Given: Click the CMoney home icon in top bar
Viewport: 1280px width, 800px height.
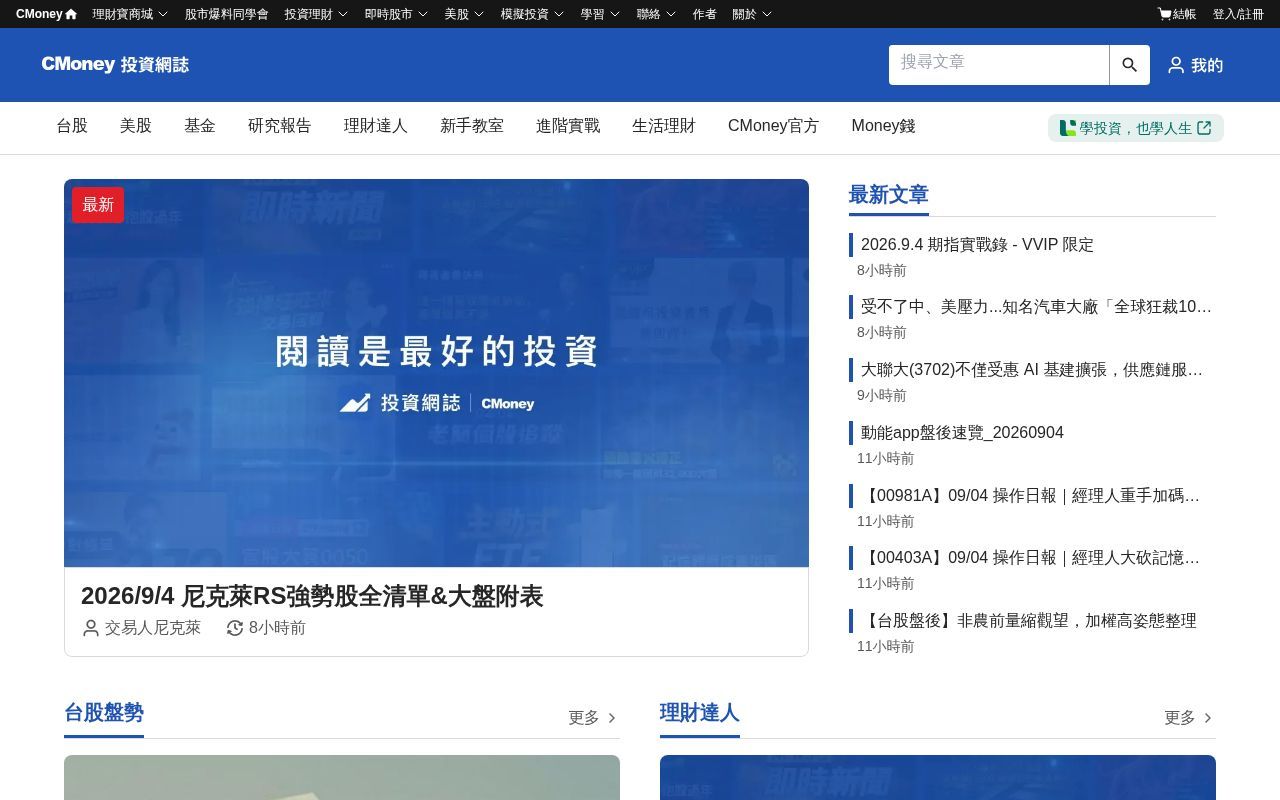Looking at the screenshot, I should [x=71, y=14].
